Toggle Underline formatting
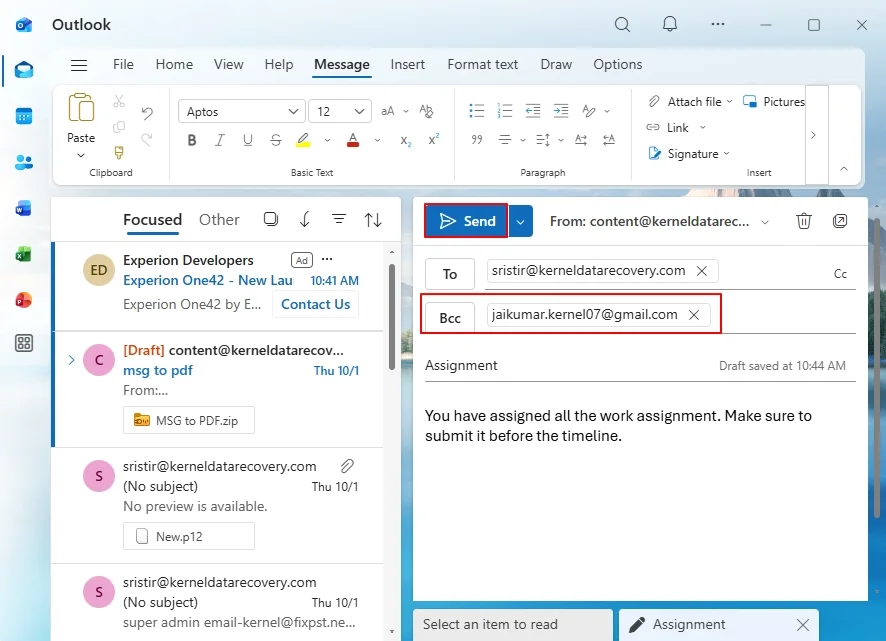The height and width of the screenshot is (641, 886). click(x=247, y=140)
